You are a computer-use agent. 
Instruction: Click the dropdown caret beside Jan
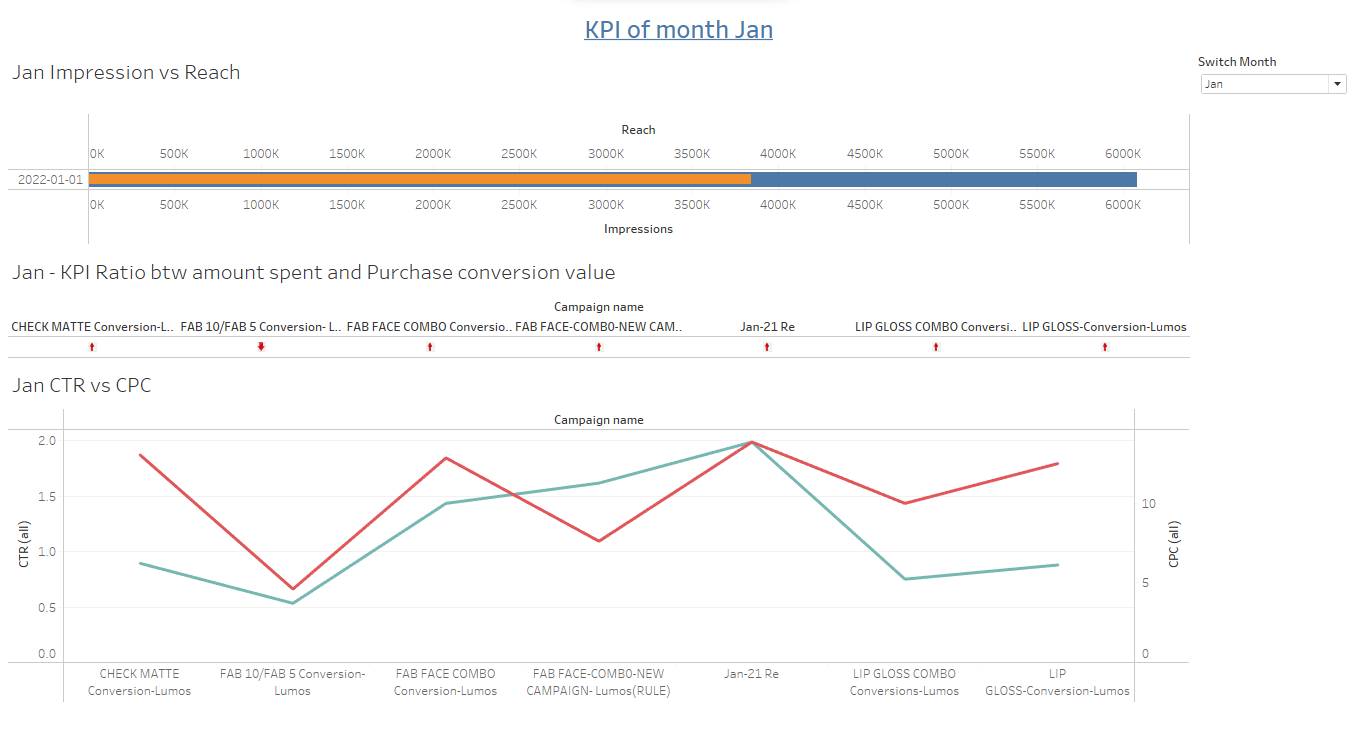[x=1338, y=84]
